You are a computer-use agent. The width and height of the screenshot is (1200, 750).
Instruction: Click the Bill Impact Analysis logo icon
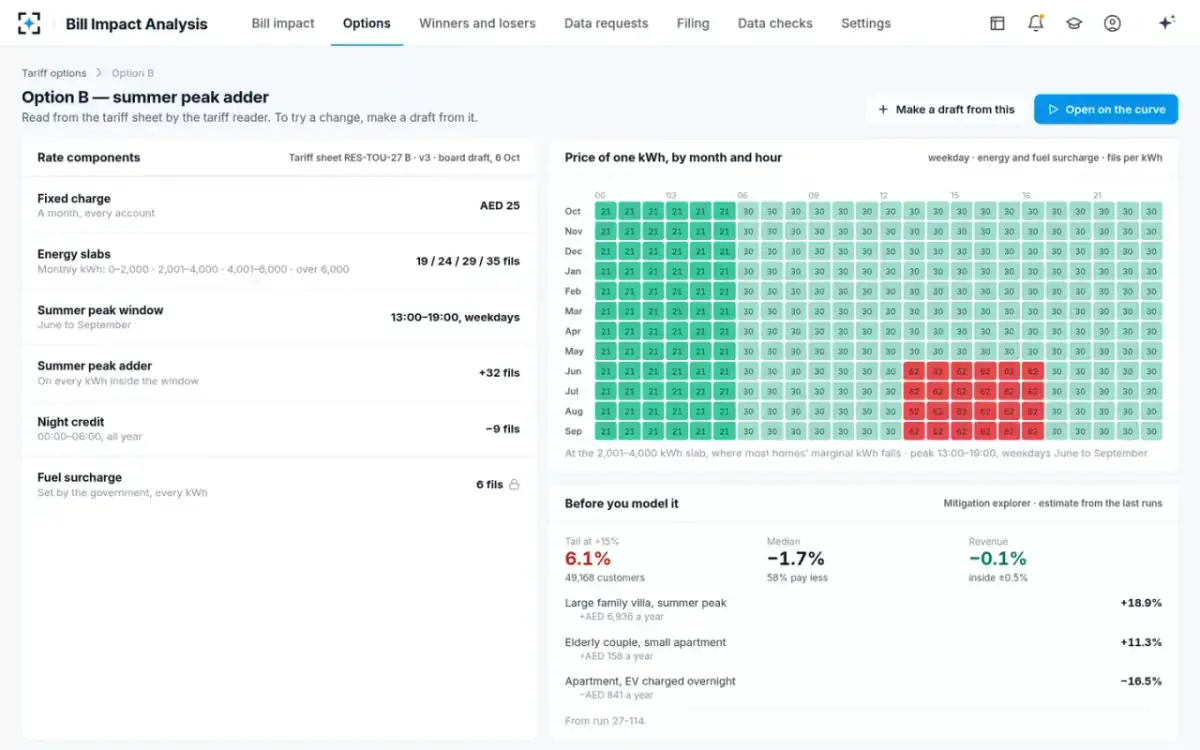tap(30, 23)
